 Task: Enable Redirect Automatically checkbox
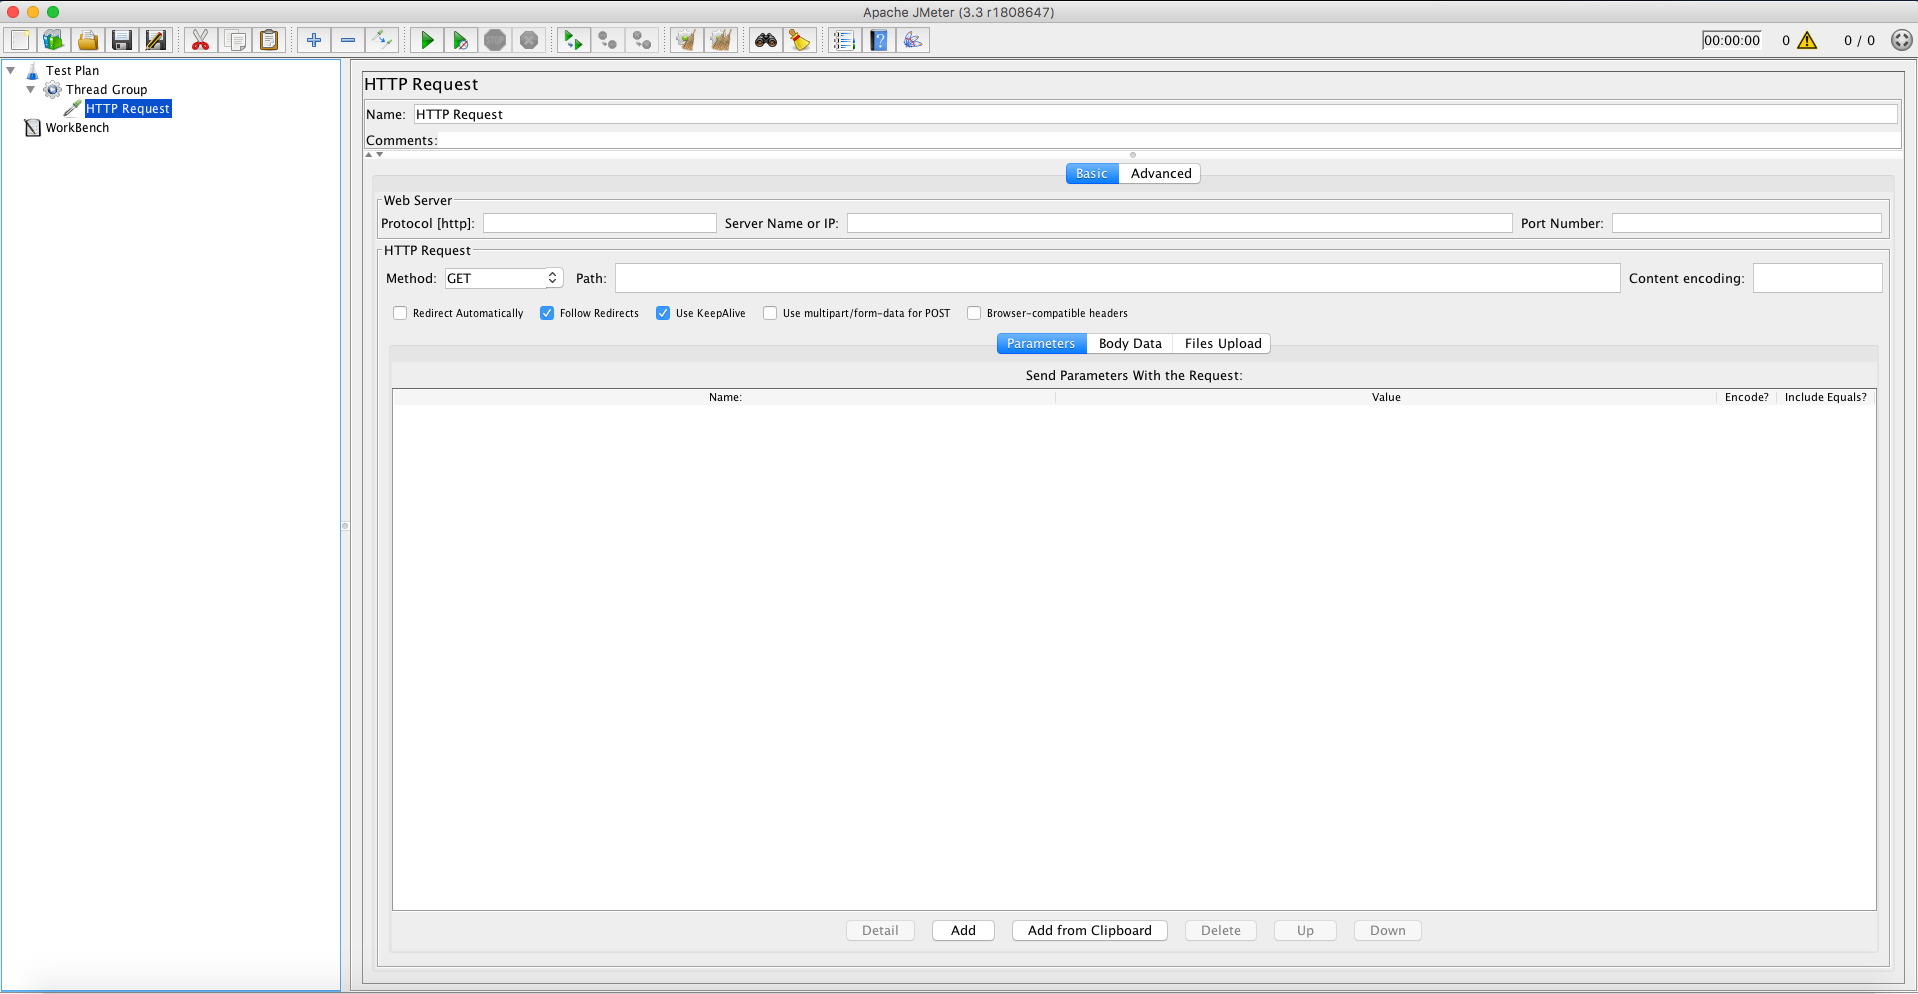(x=401, y=313)
